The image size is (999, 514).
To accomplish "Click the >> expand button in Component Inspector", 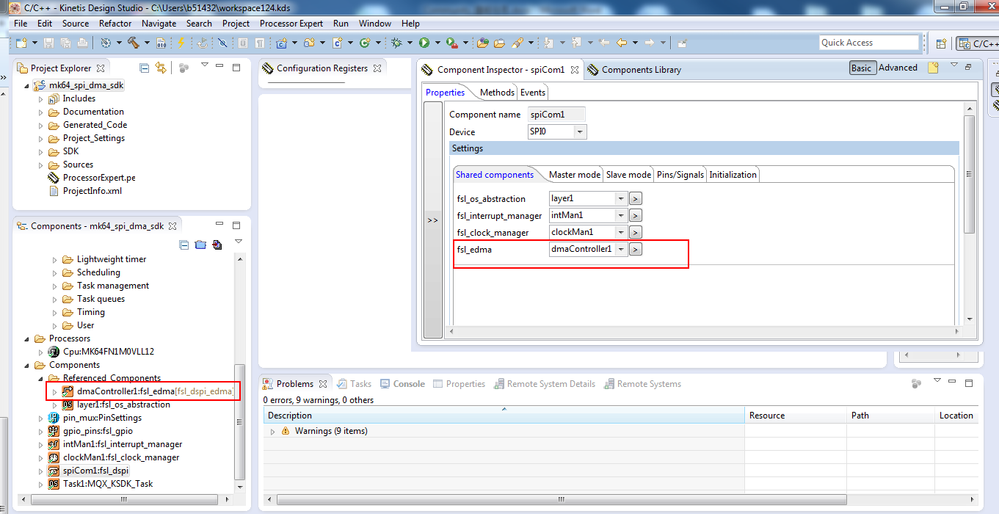I will pos(433,220).
